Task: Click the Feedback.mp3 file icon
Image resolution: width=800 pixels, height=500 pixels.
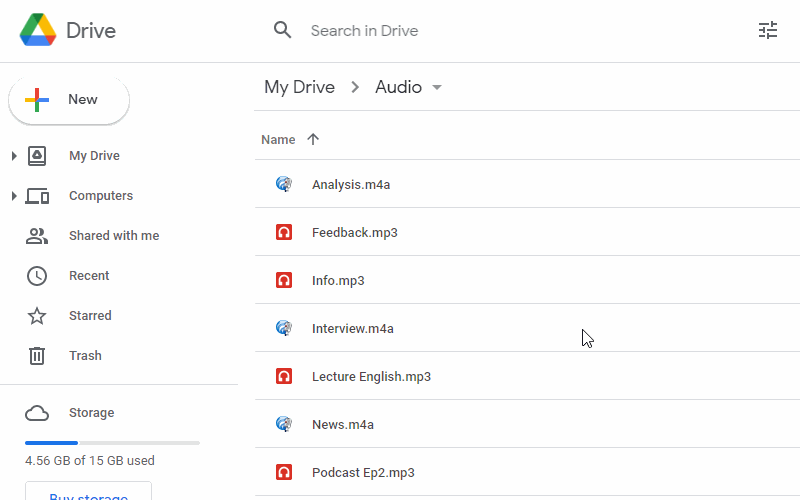Action: coord(284,232)
